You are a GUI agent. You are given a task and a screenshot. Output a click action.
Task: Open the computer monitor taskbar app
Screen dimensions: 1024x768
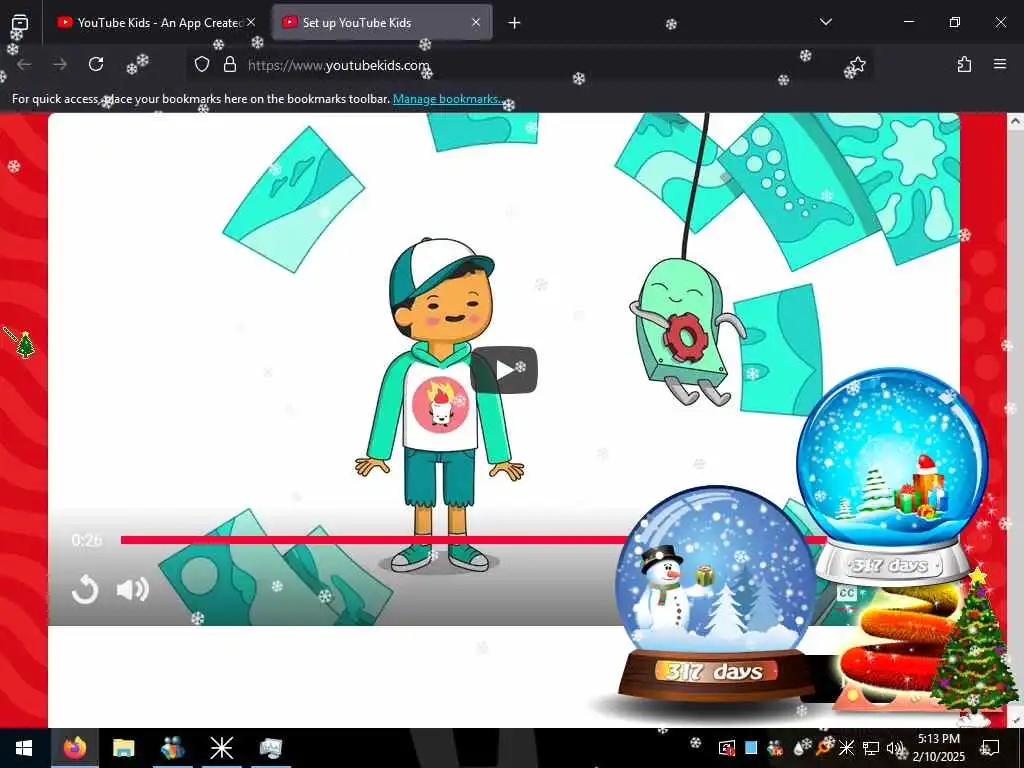(x=270, y=748)
